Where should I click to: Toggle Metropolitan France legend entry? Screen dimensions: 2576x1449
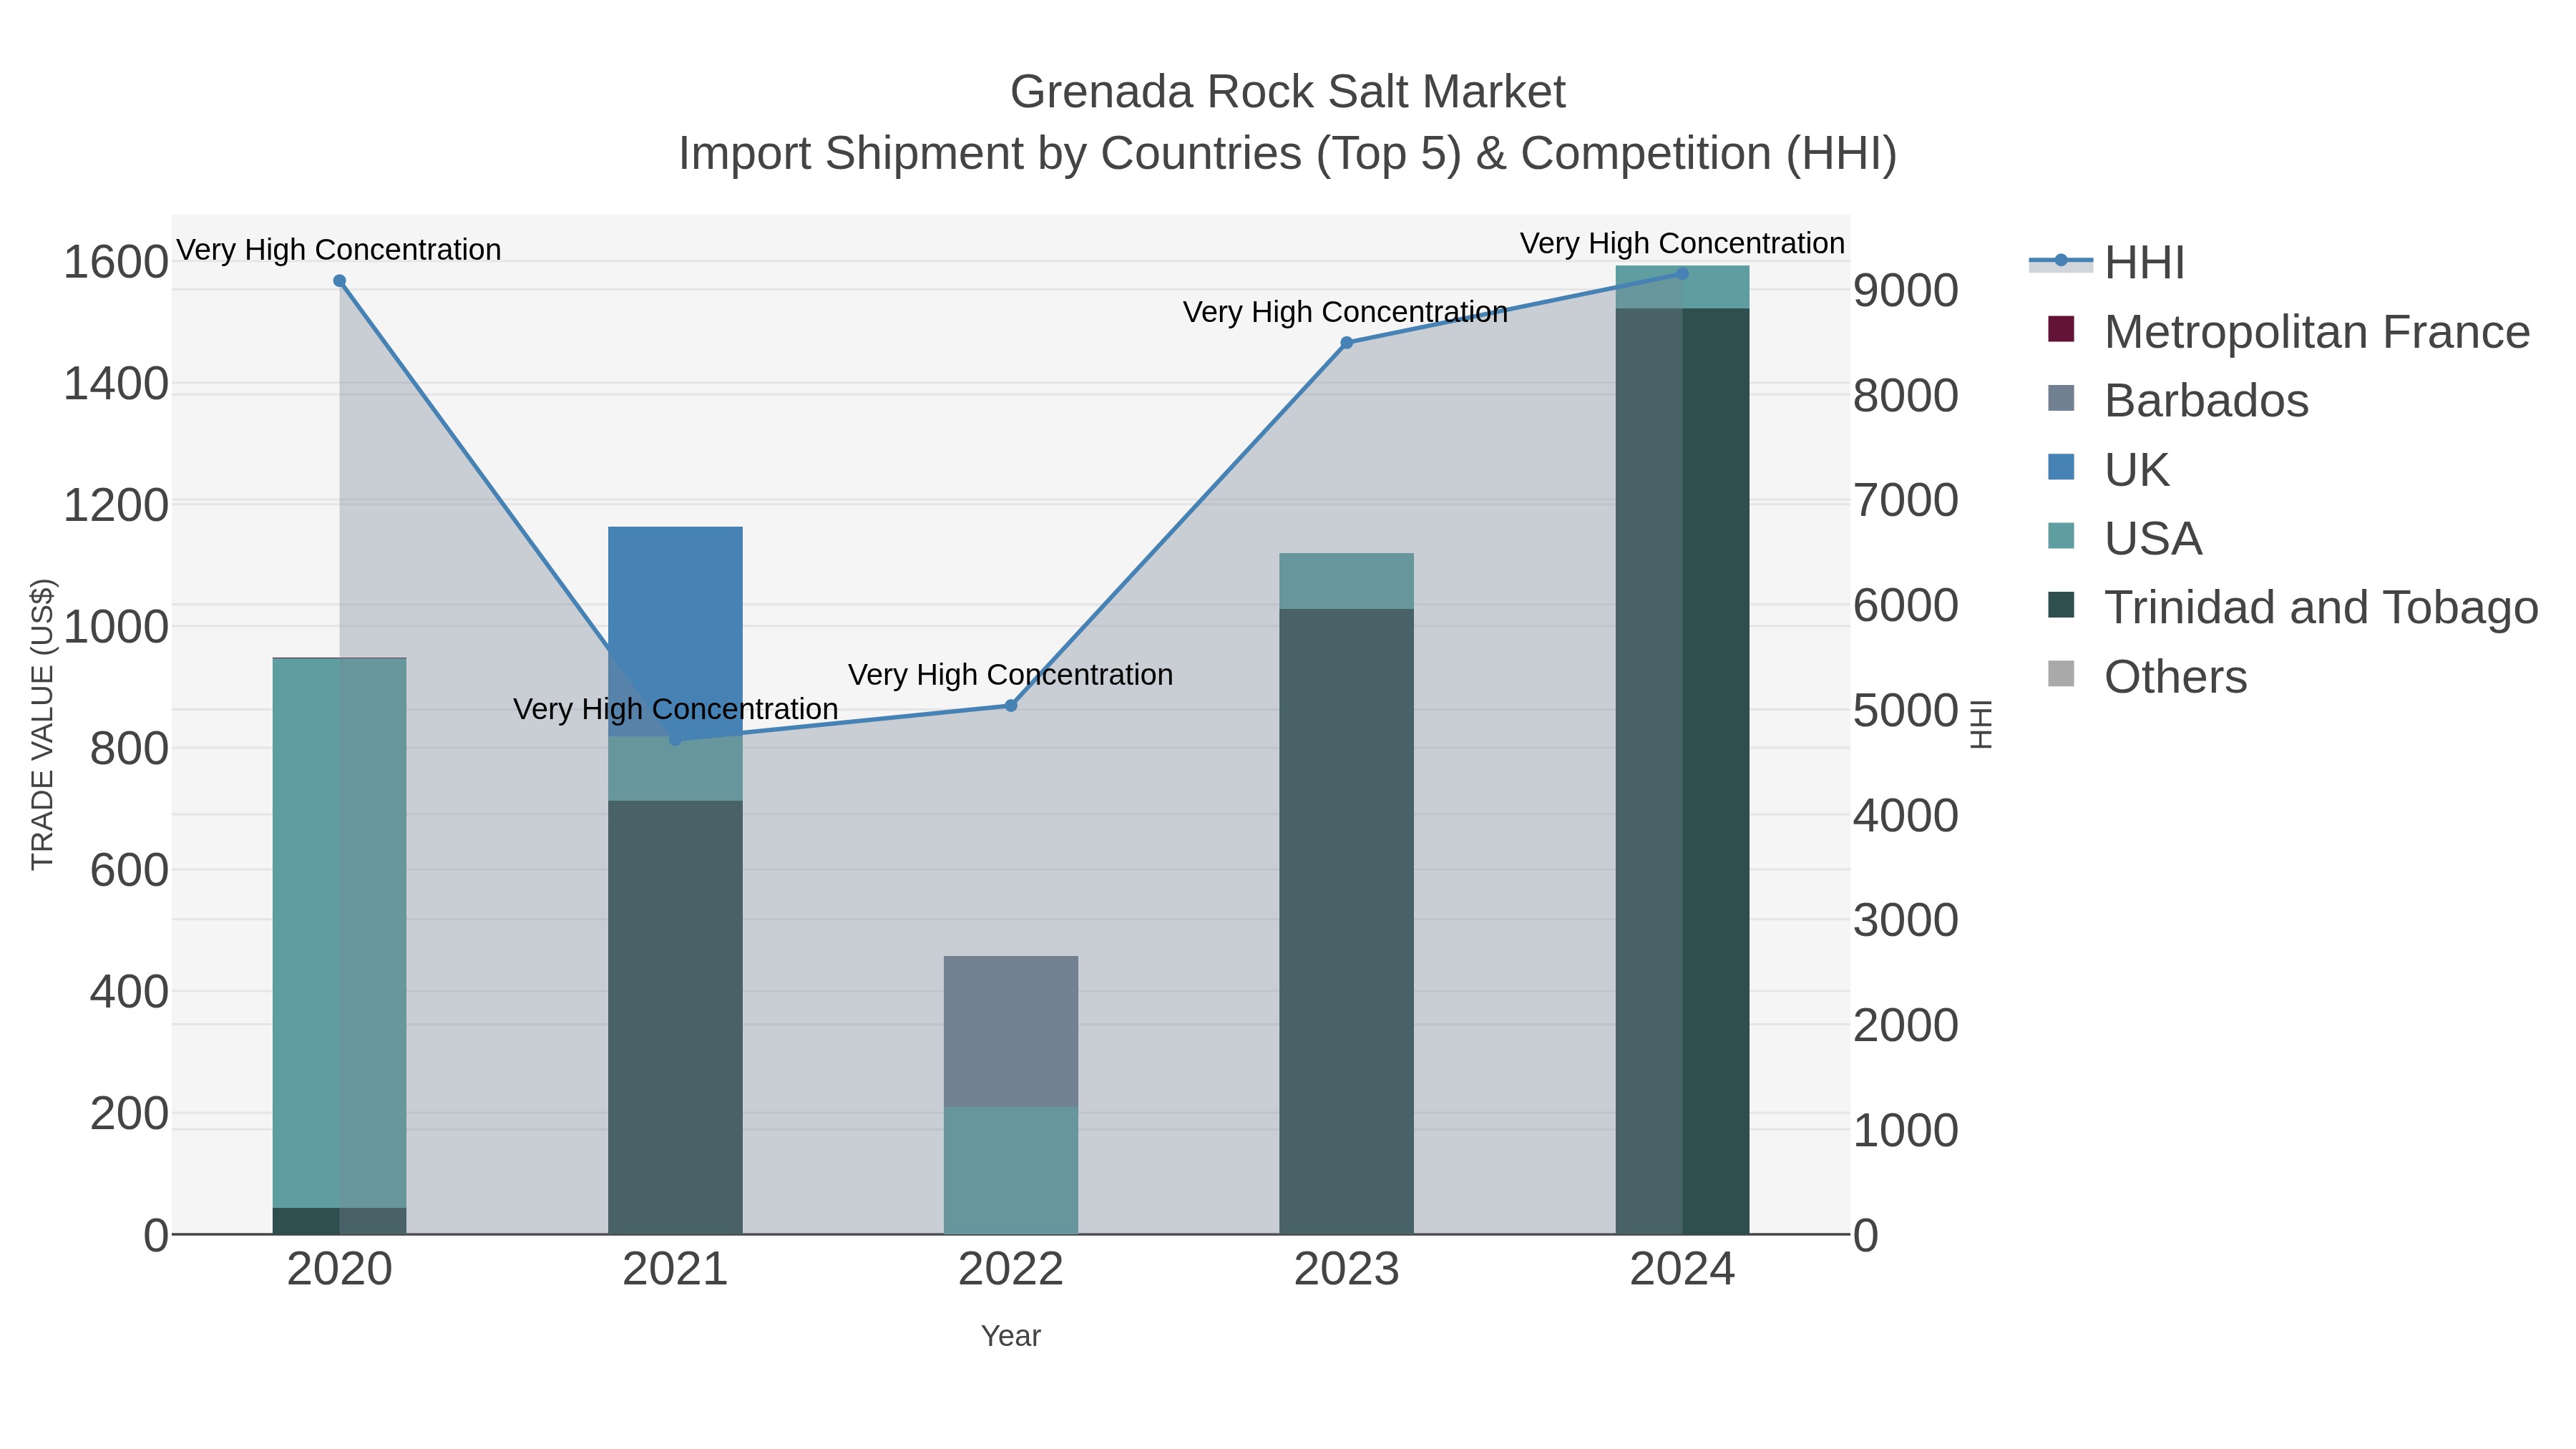[x=2289, y=331]
